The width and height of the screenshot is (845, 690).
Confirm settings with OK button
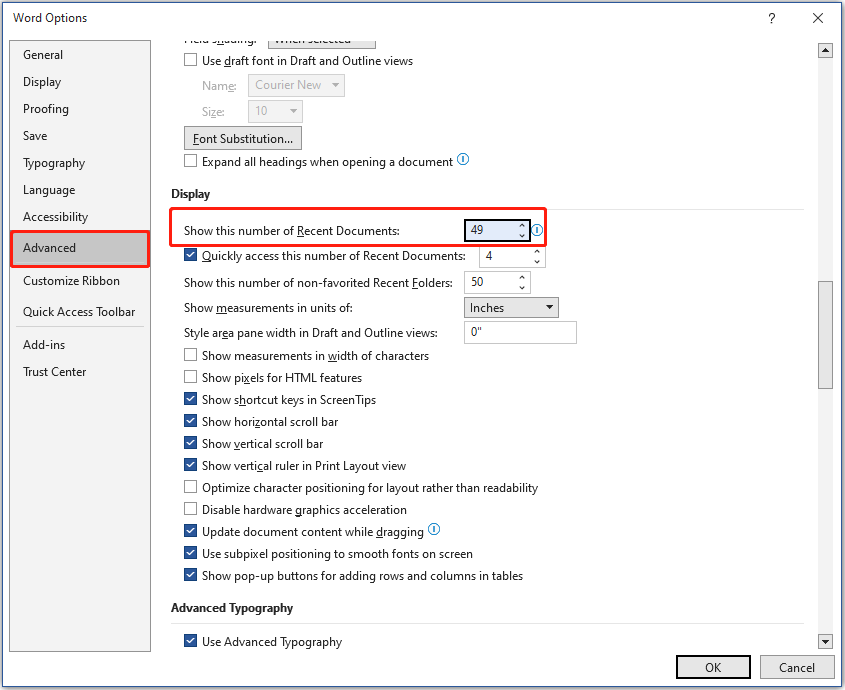pyautogui.click(x=713, y=667)
